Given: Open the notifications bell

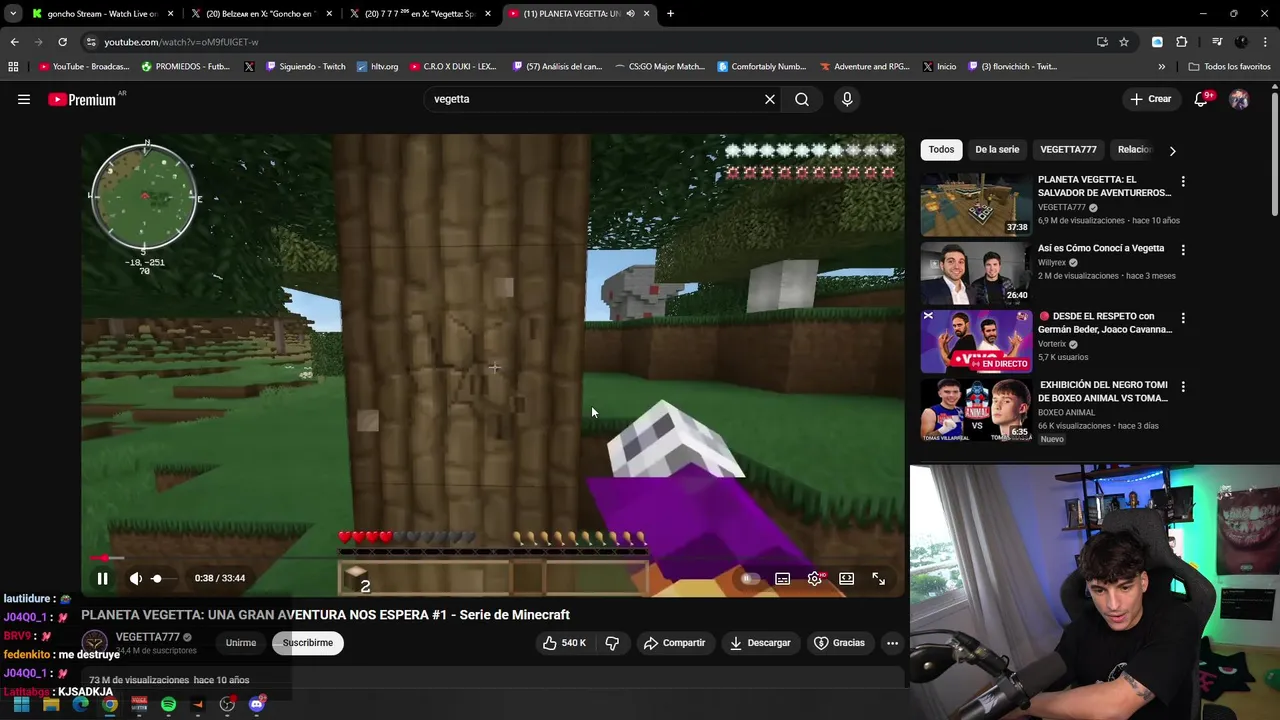Looking at the screenshot, I should click(x=1202, y=99).
